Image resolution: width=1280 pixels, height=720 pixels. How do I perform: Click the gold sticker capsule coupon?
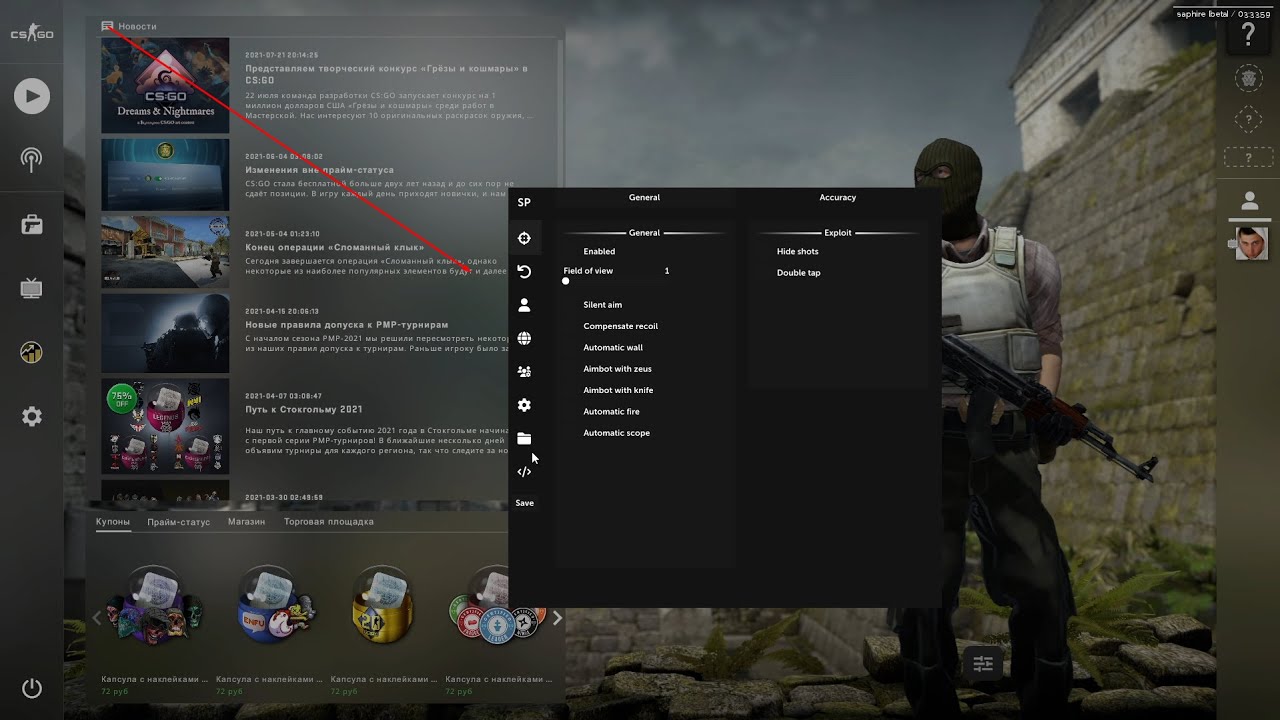click(x=382, y=604)
